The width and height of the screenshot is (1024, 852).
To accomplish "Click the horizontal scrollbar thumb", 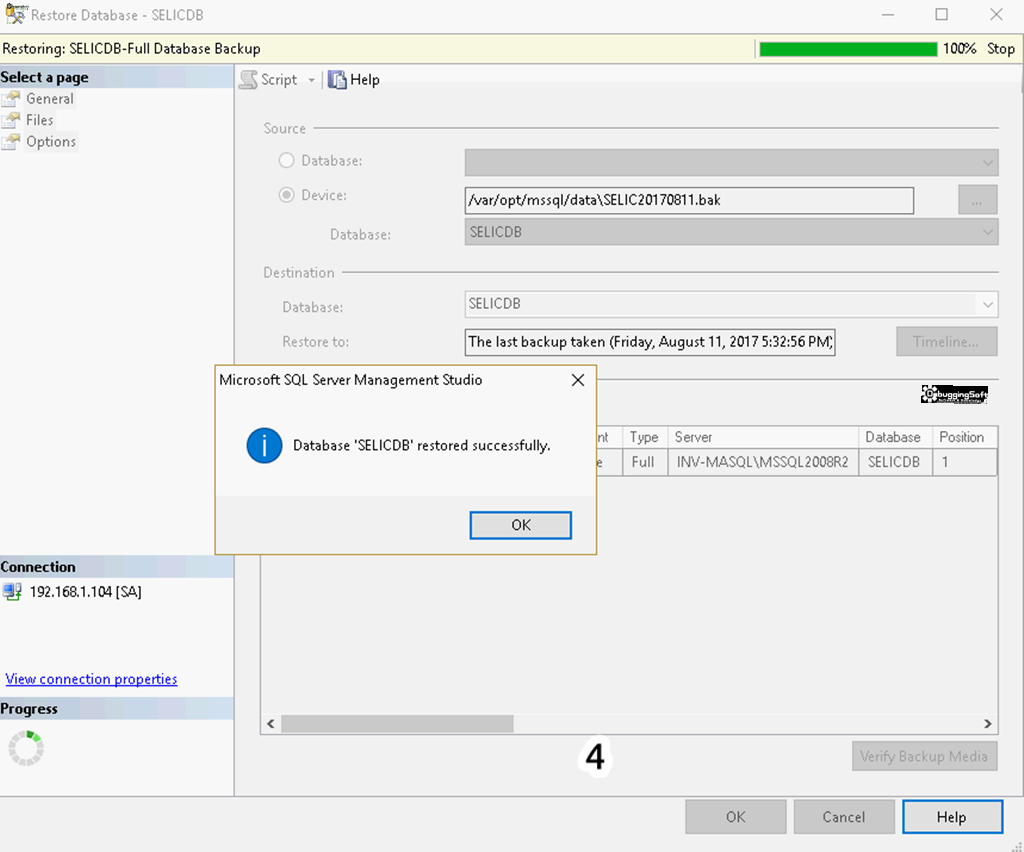I will coord(397,723).
